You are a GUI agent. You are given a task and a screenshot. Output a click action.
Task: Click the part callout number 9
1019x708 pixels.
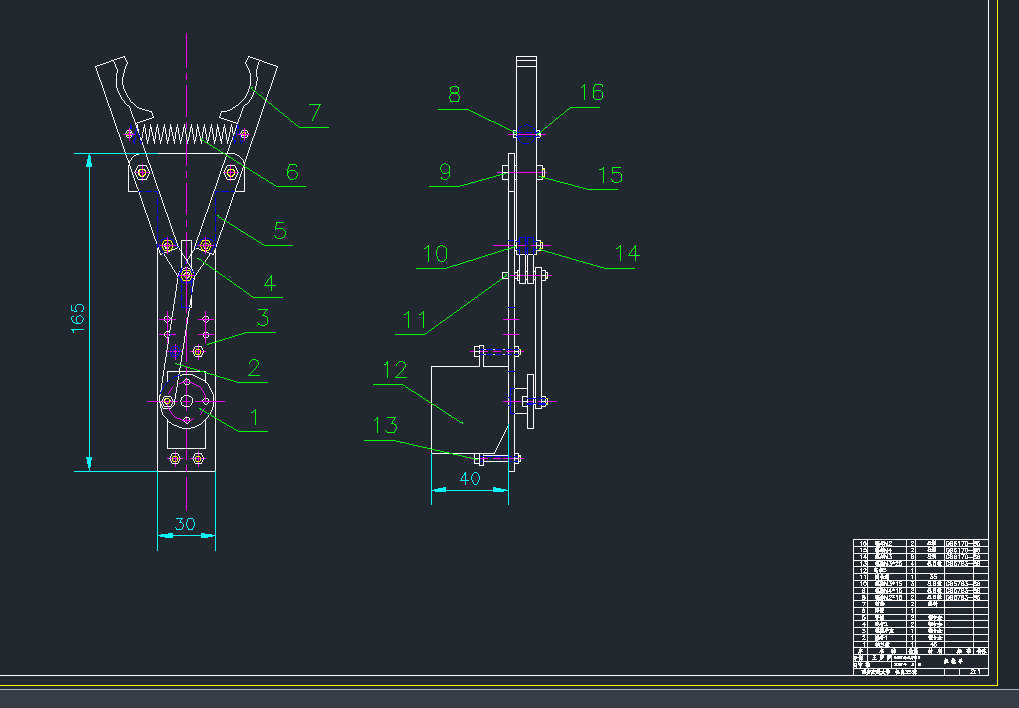tap(446, 172)
